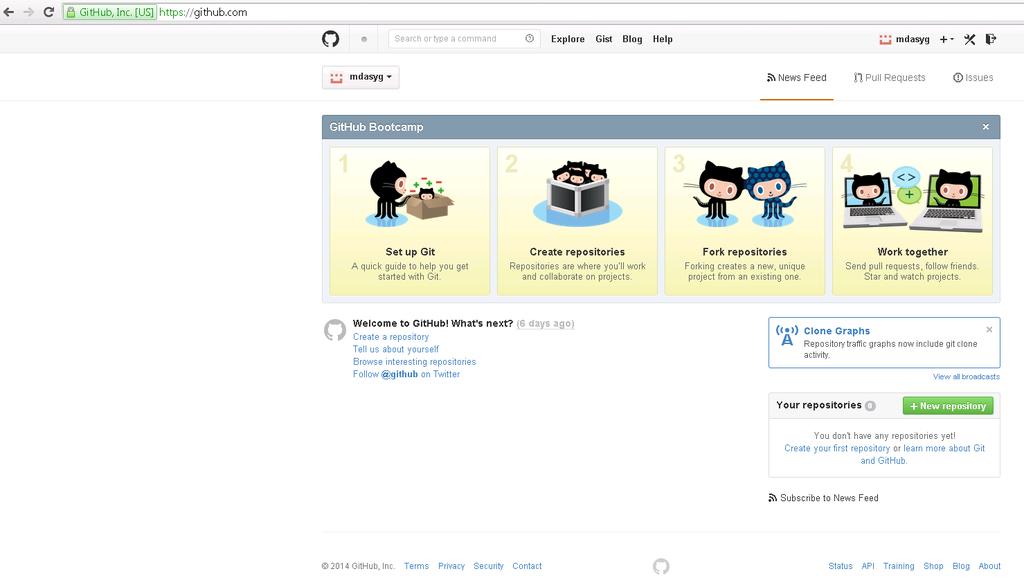Open Help in the top navigation
The image size is (1024, 578).
(x=662, y=39)
